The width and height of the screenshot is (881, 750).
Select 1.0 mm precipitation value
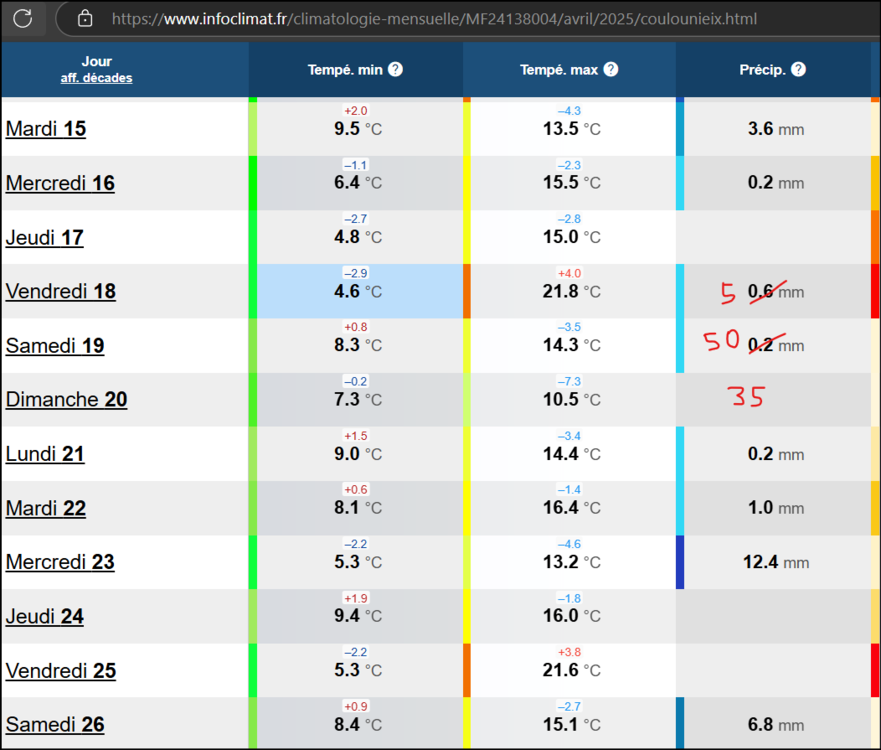pyautogui.click(x=775, y=508)
